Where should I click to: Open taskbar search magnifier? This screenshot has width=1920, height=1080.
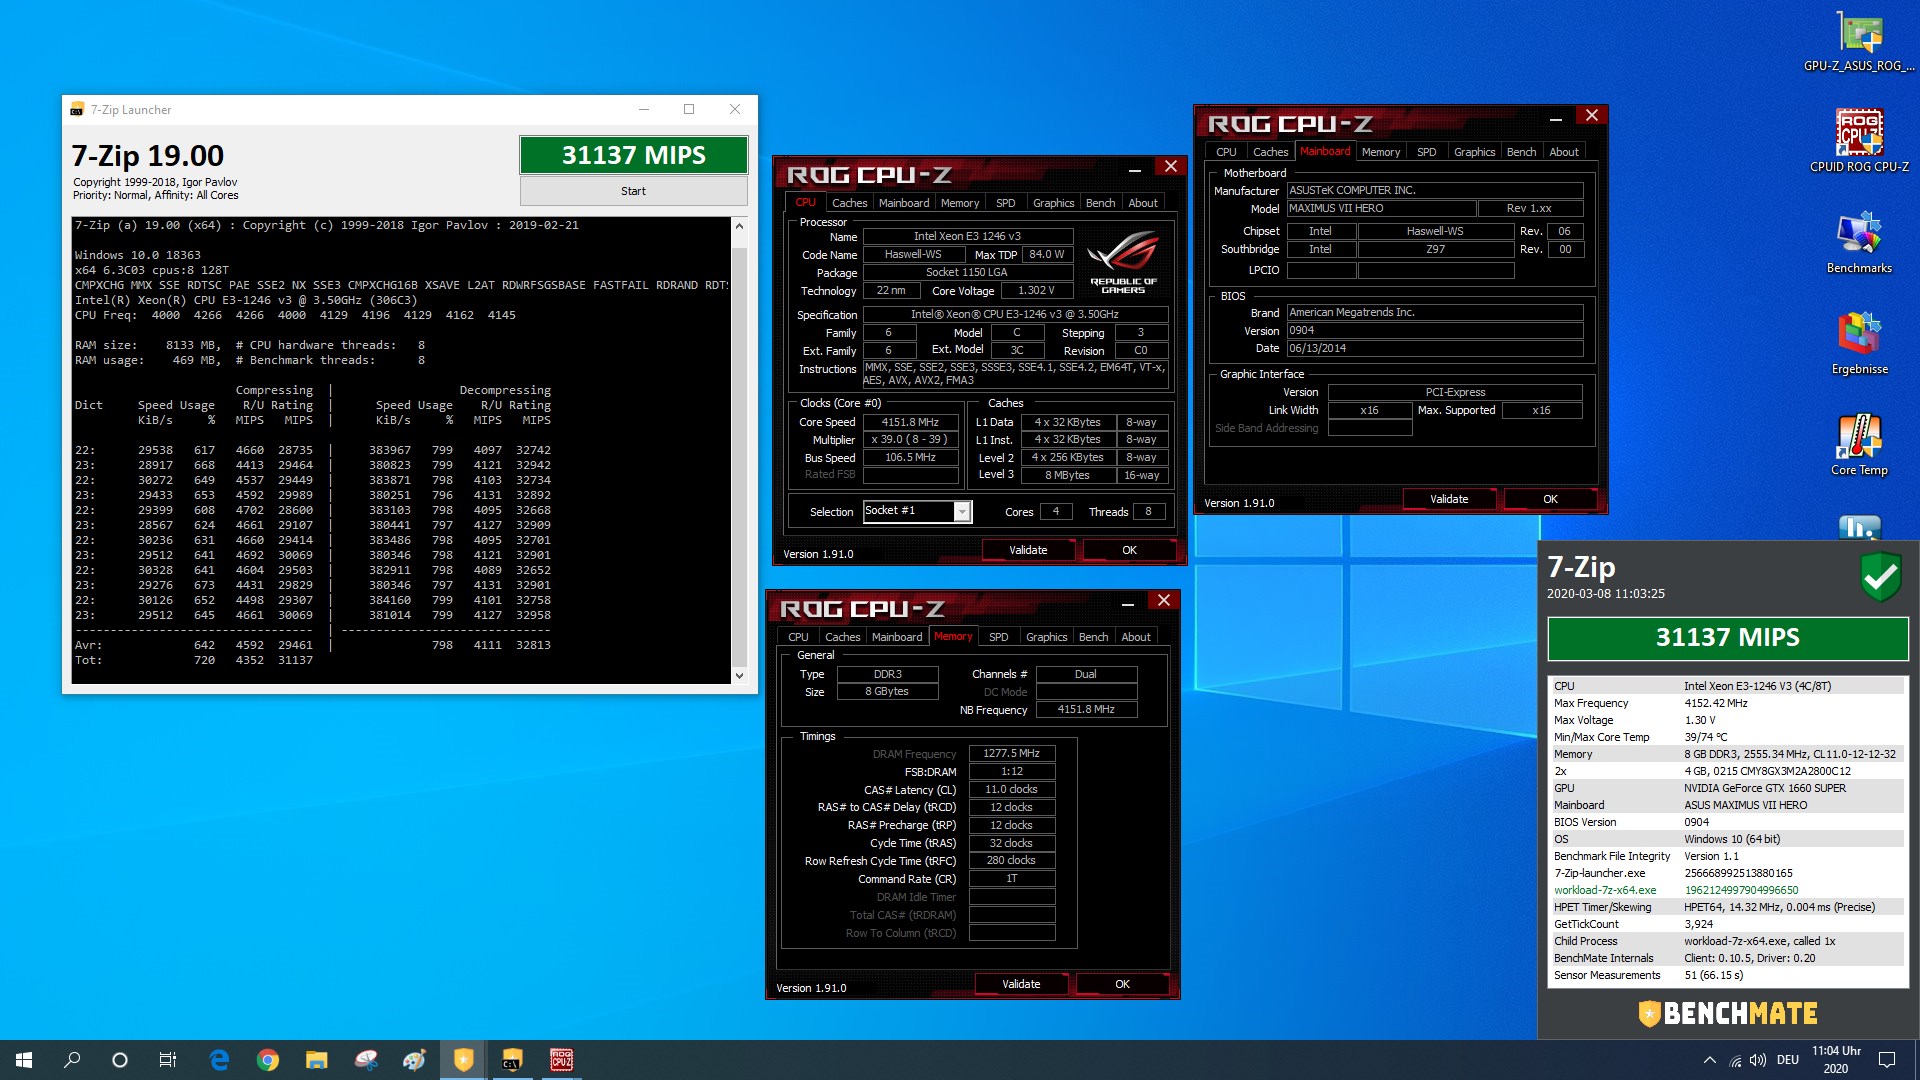(x=72, y=1060)
